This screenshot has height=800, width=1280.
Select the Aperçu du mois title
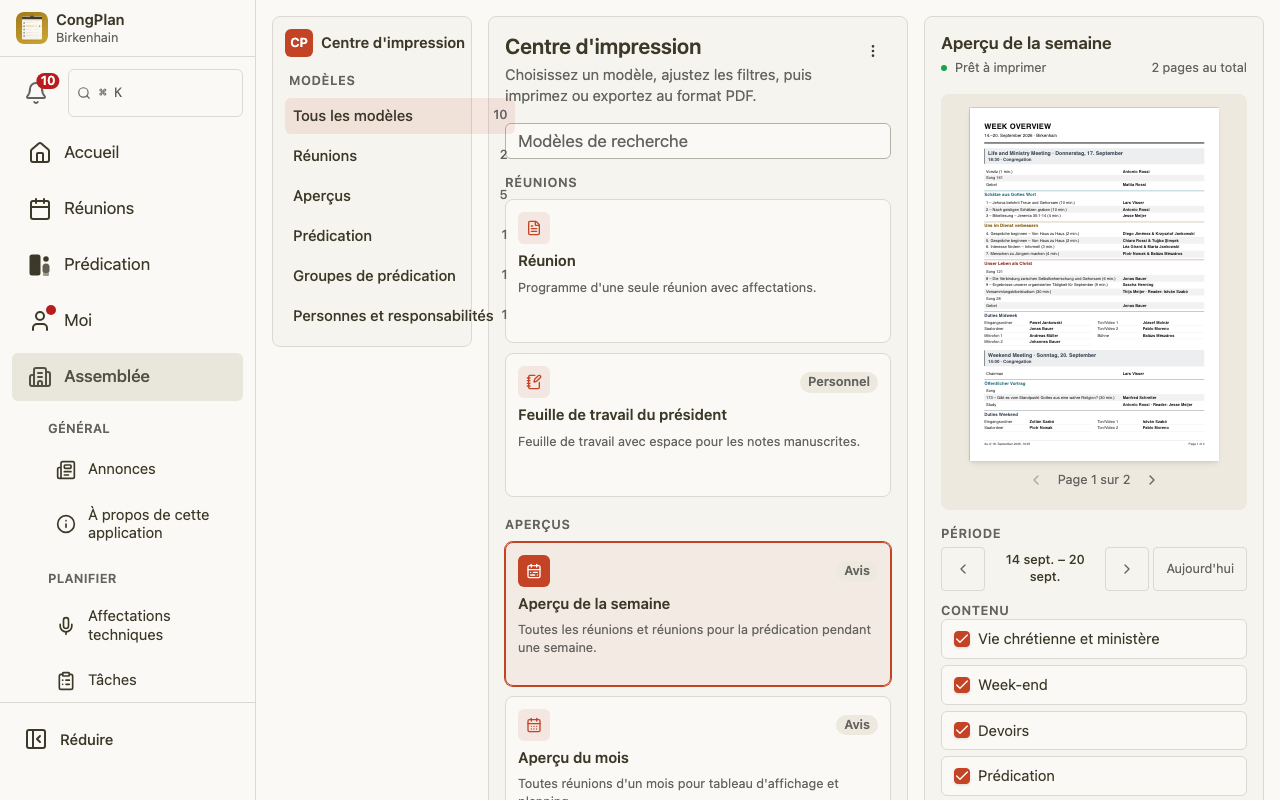point(573,758)
